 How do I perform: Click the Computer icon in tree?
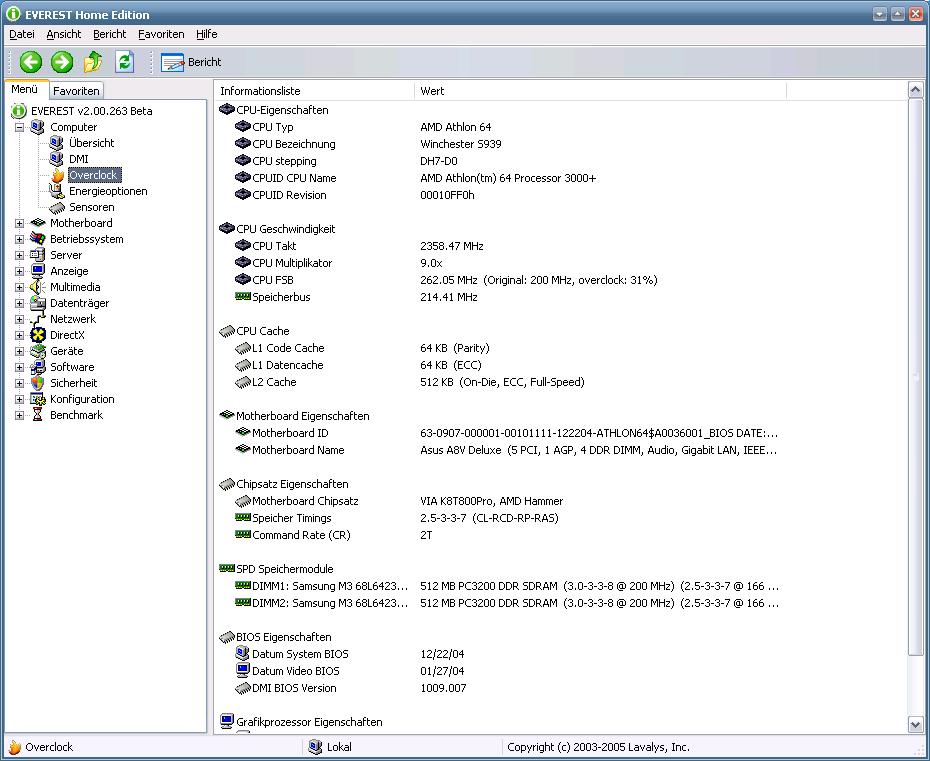[37, 127]
